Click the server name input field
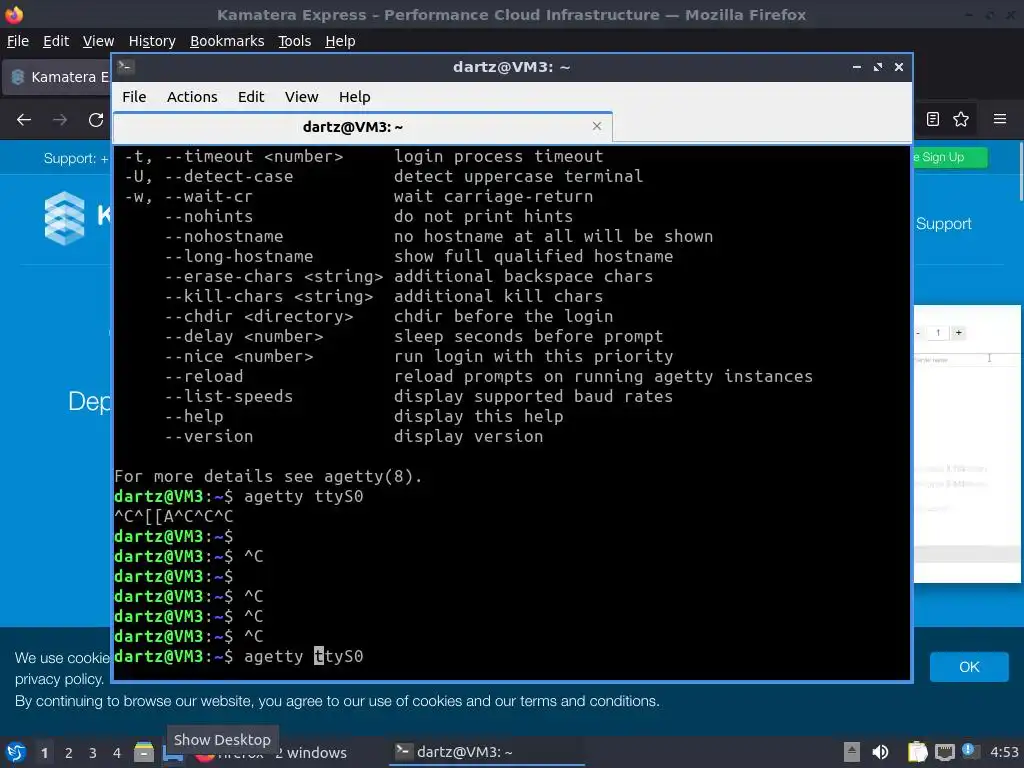Viewport: 1024px width, 768px height. 967,360
